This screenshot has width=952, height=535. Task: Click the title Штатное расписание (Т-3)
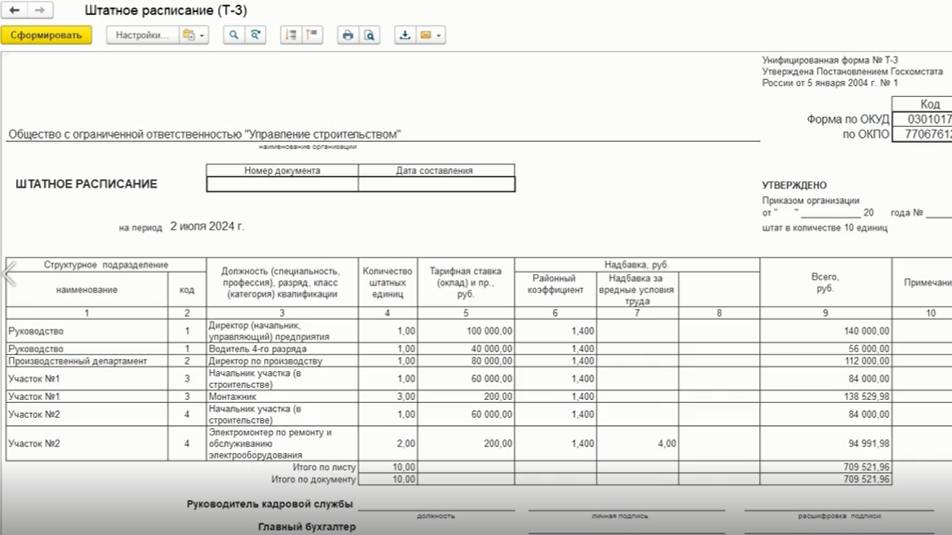point(166,10)
